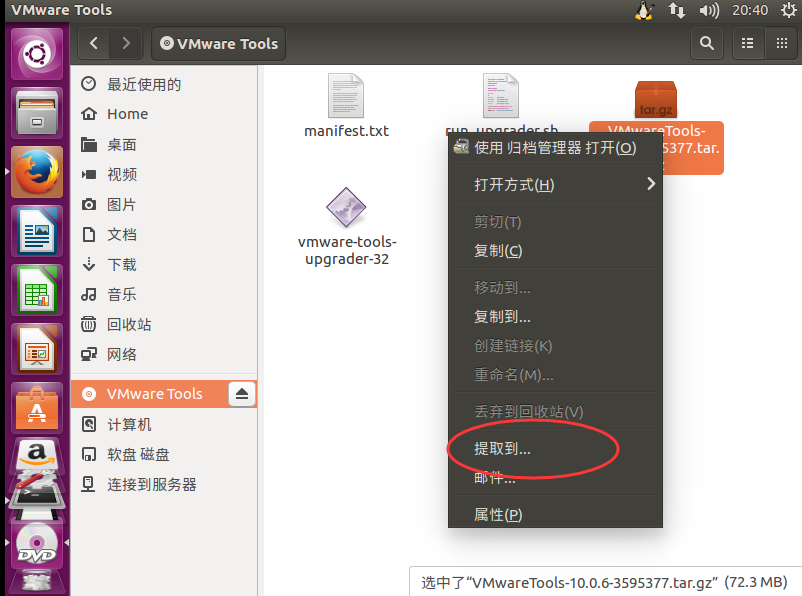
Task: Launch LibreOffice Writer from the dock
Action: [37, 231]
